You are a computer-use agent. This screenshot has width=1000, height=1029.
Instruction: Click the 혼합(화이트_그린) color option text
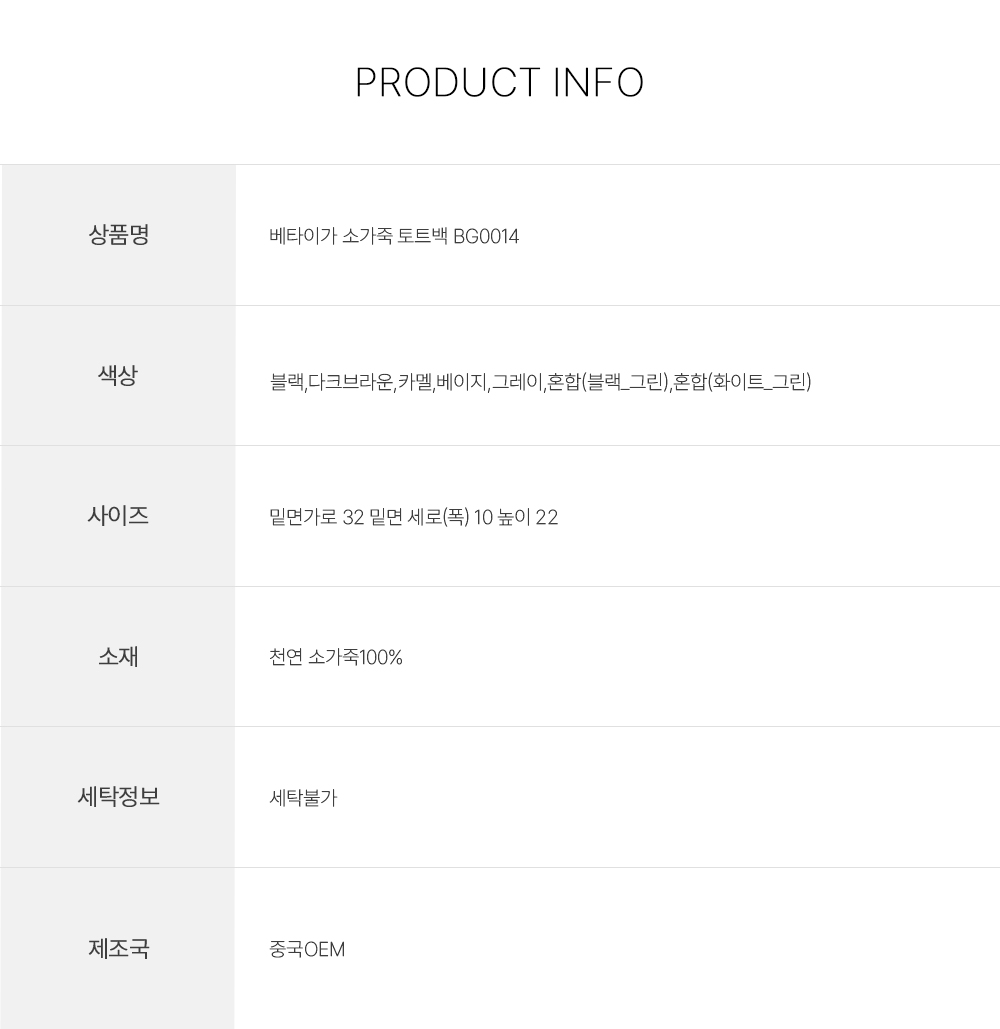742,382
